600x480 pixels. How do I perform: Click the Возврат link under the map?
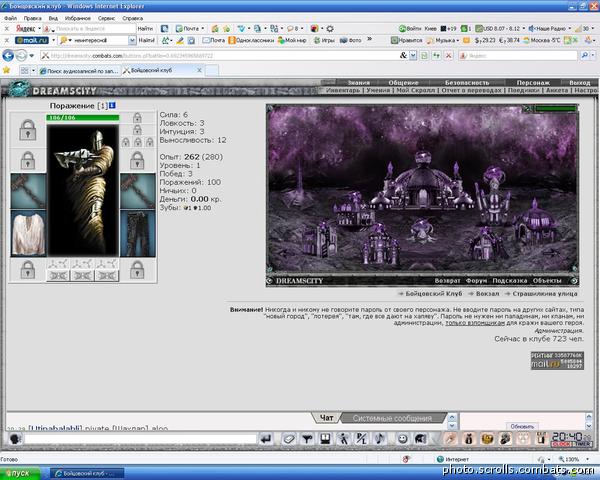click(x=447, y=281)
